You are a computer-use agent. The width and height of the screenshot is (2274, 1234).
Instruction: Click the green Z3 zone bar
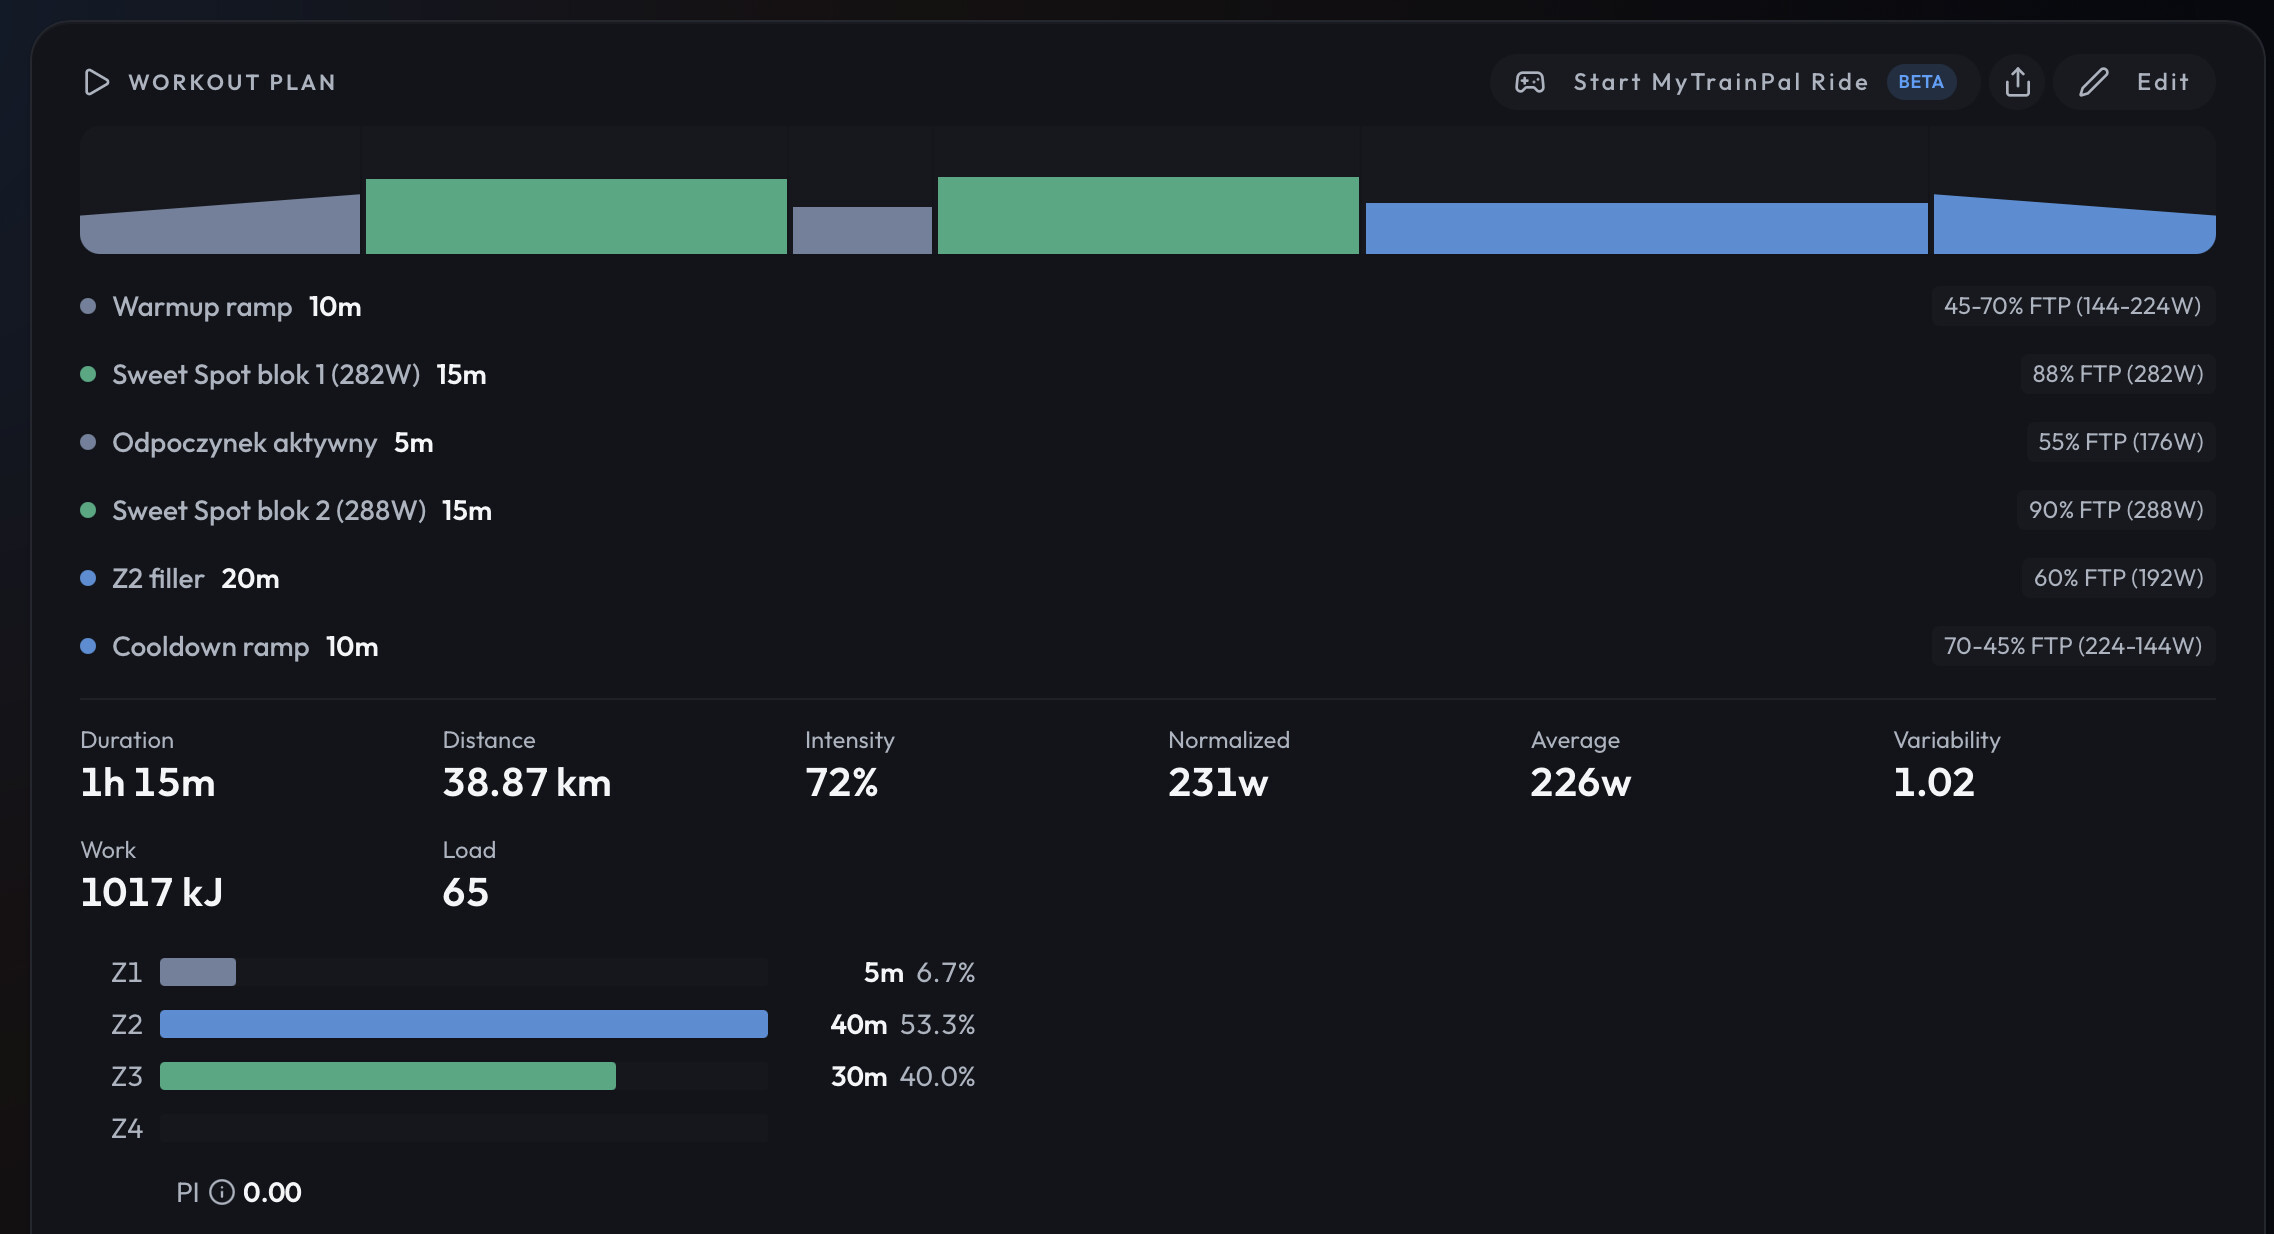pyautogui.click(x=388, y=1076)
